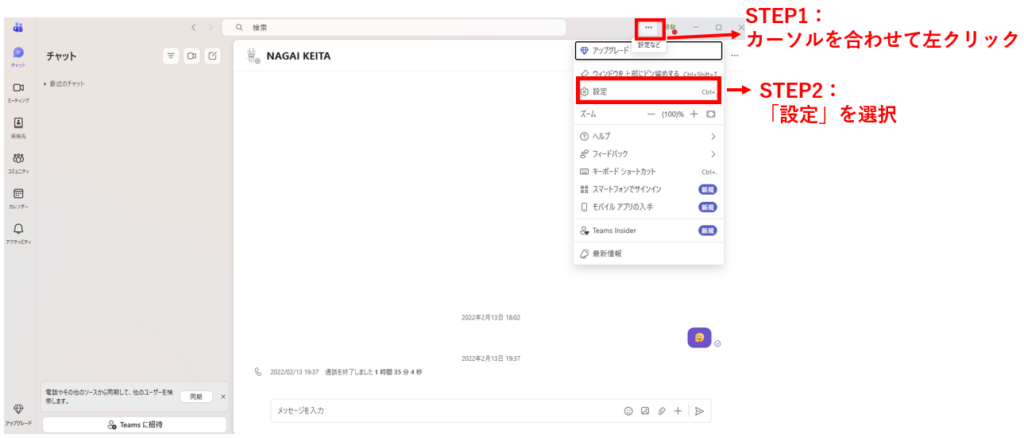
Task: Start a new chat with the compose icon
Action: [213, 56]
